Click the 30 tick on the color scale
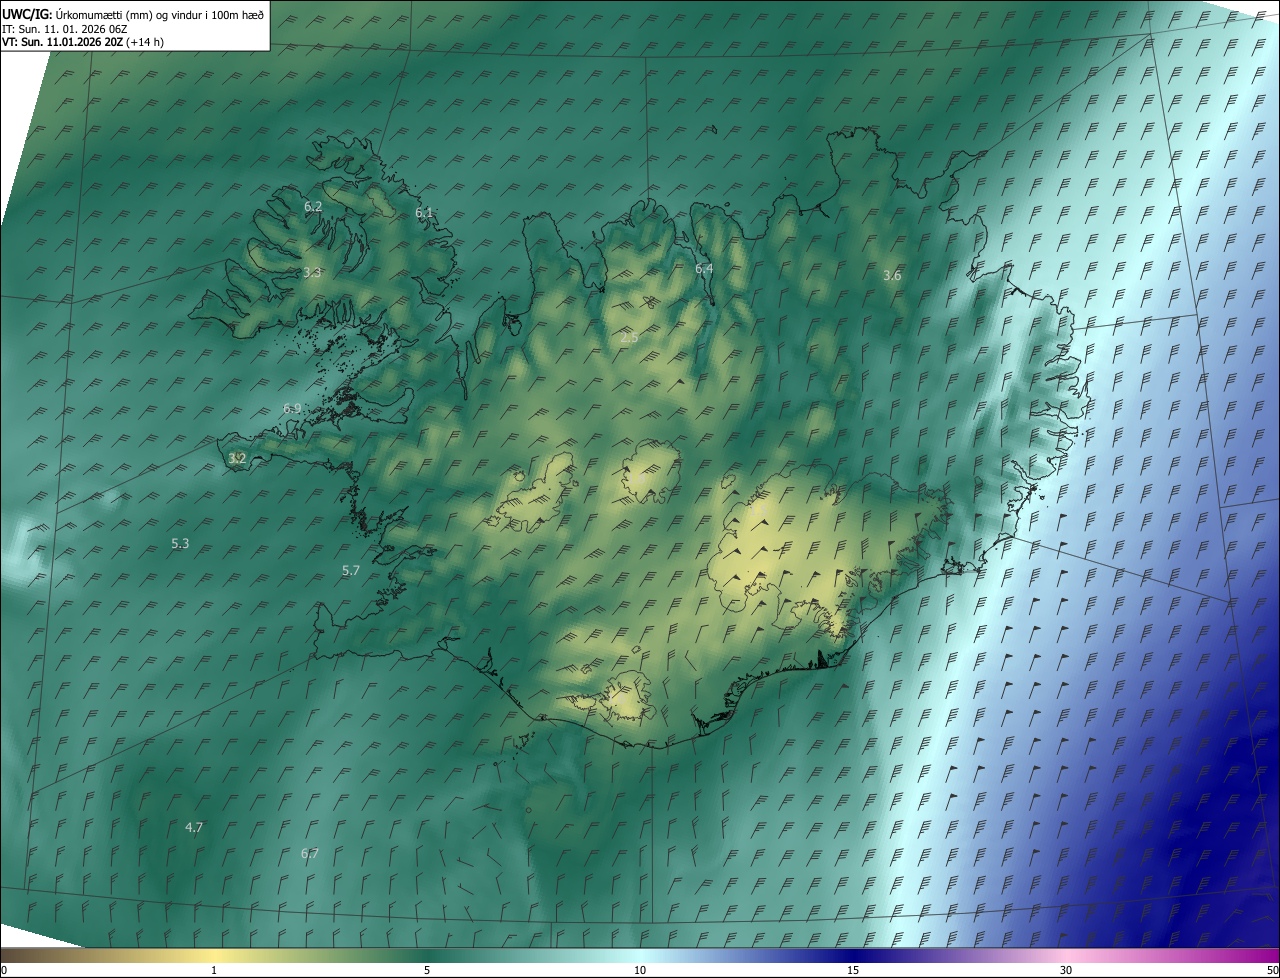This screenshot has width=1280, height=978. [1066, 970]
